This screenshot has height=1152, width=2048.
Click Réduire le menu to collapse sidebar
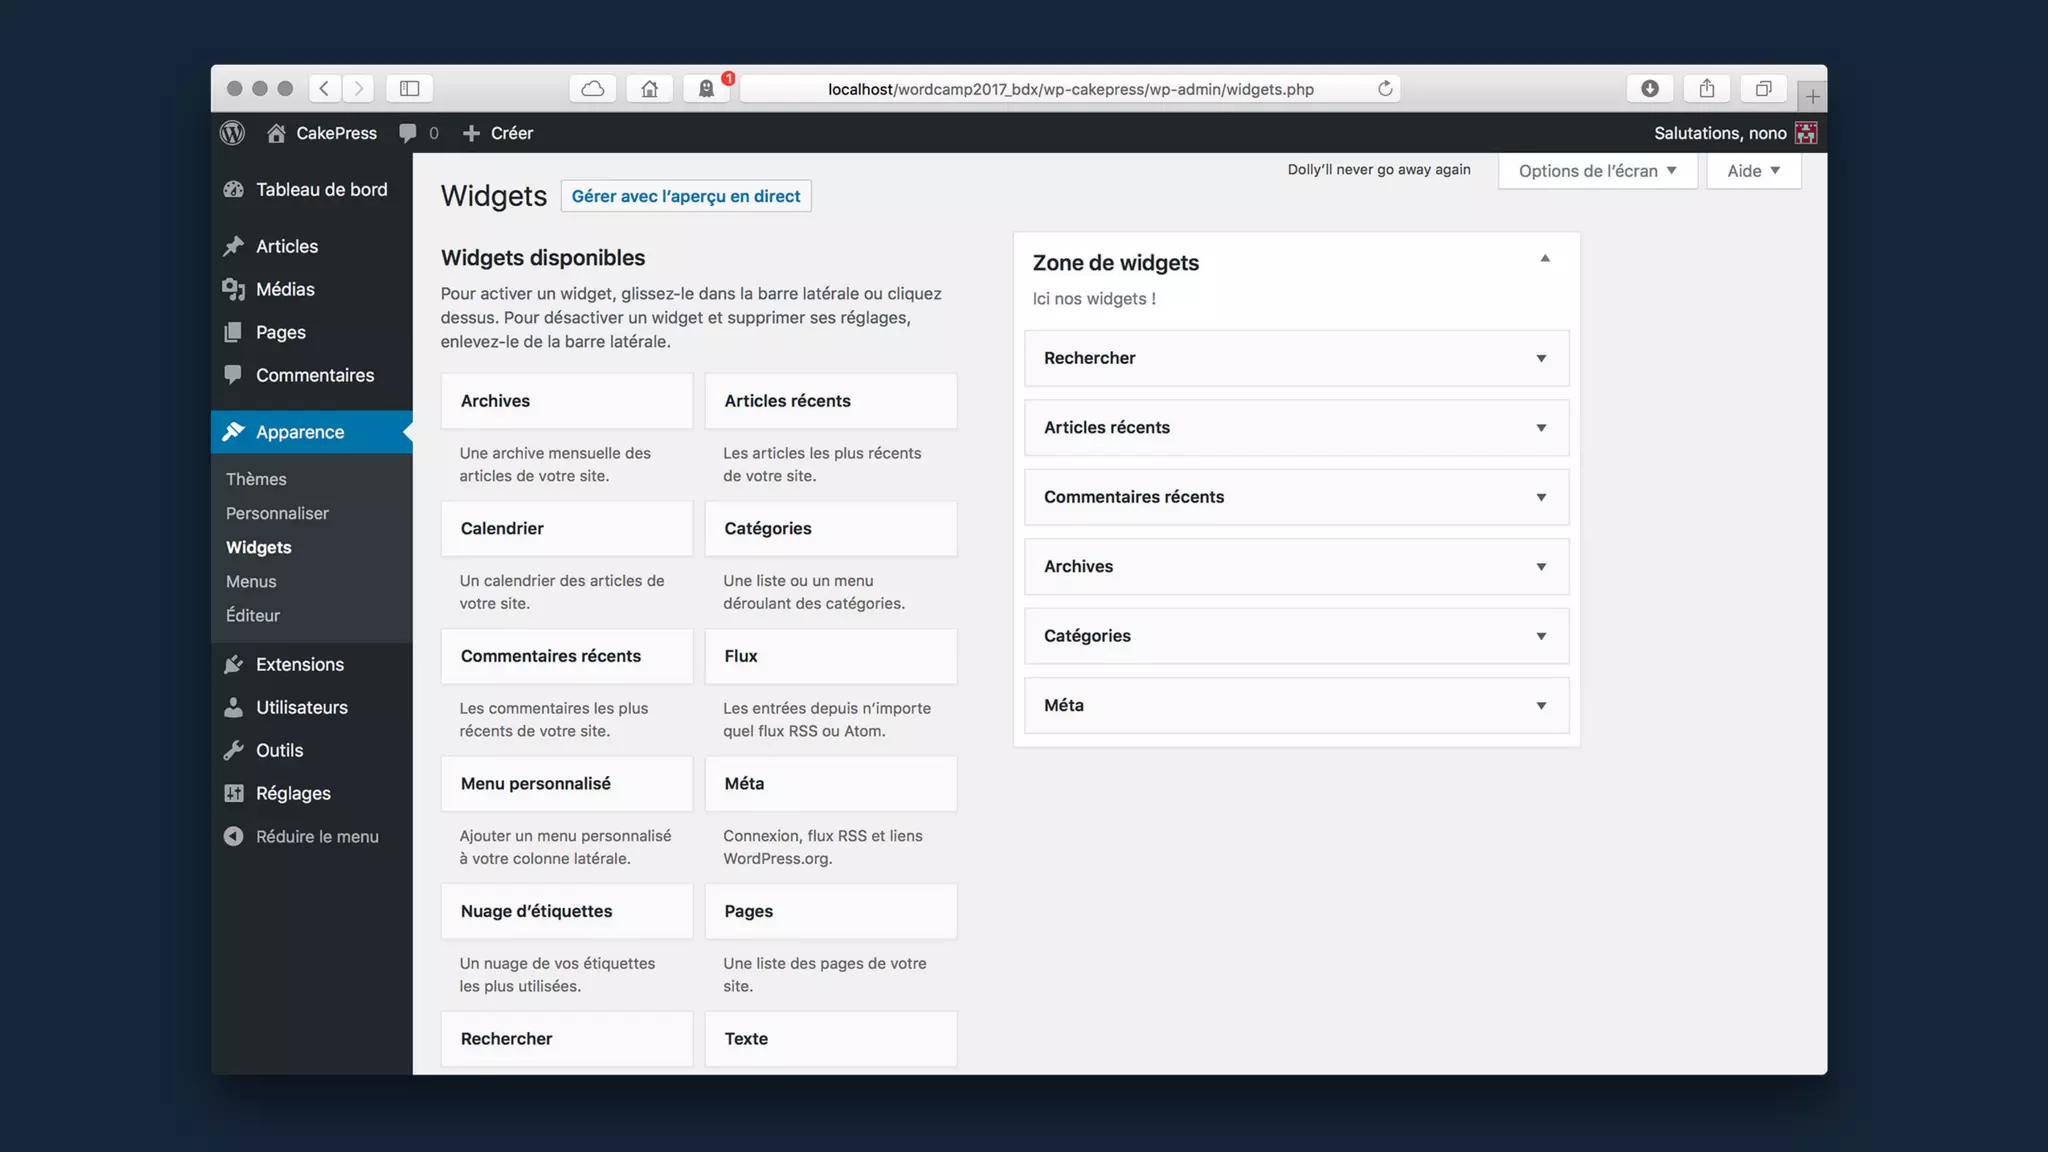click(x=316, y=836)
